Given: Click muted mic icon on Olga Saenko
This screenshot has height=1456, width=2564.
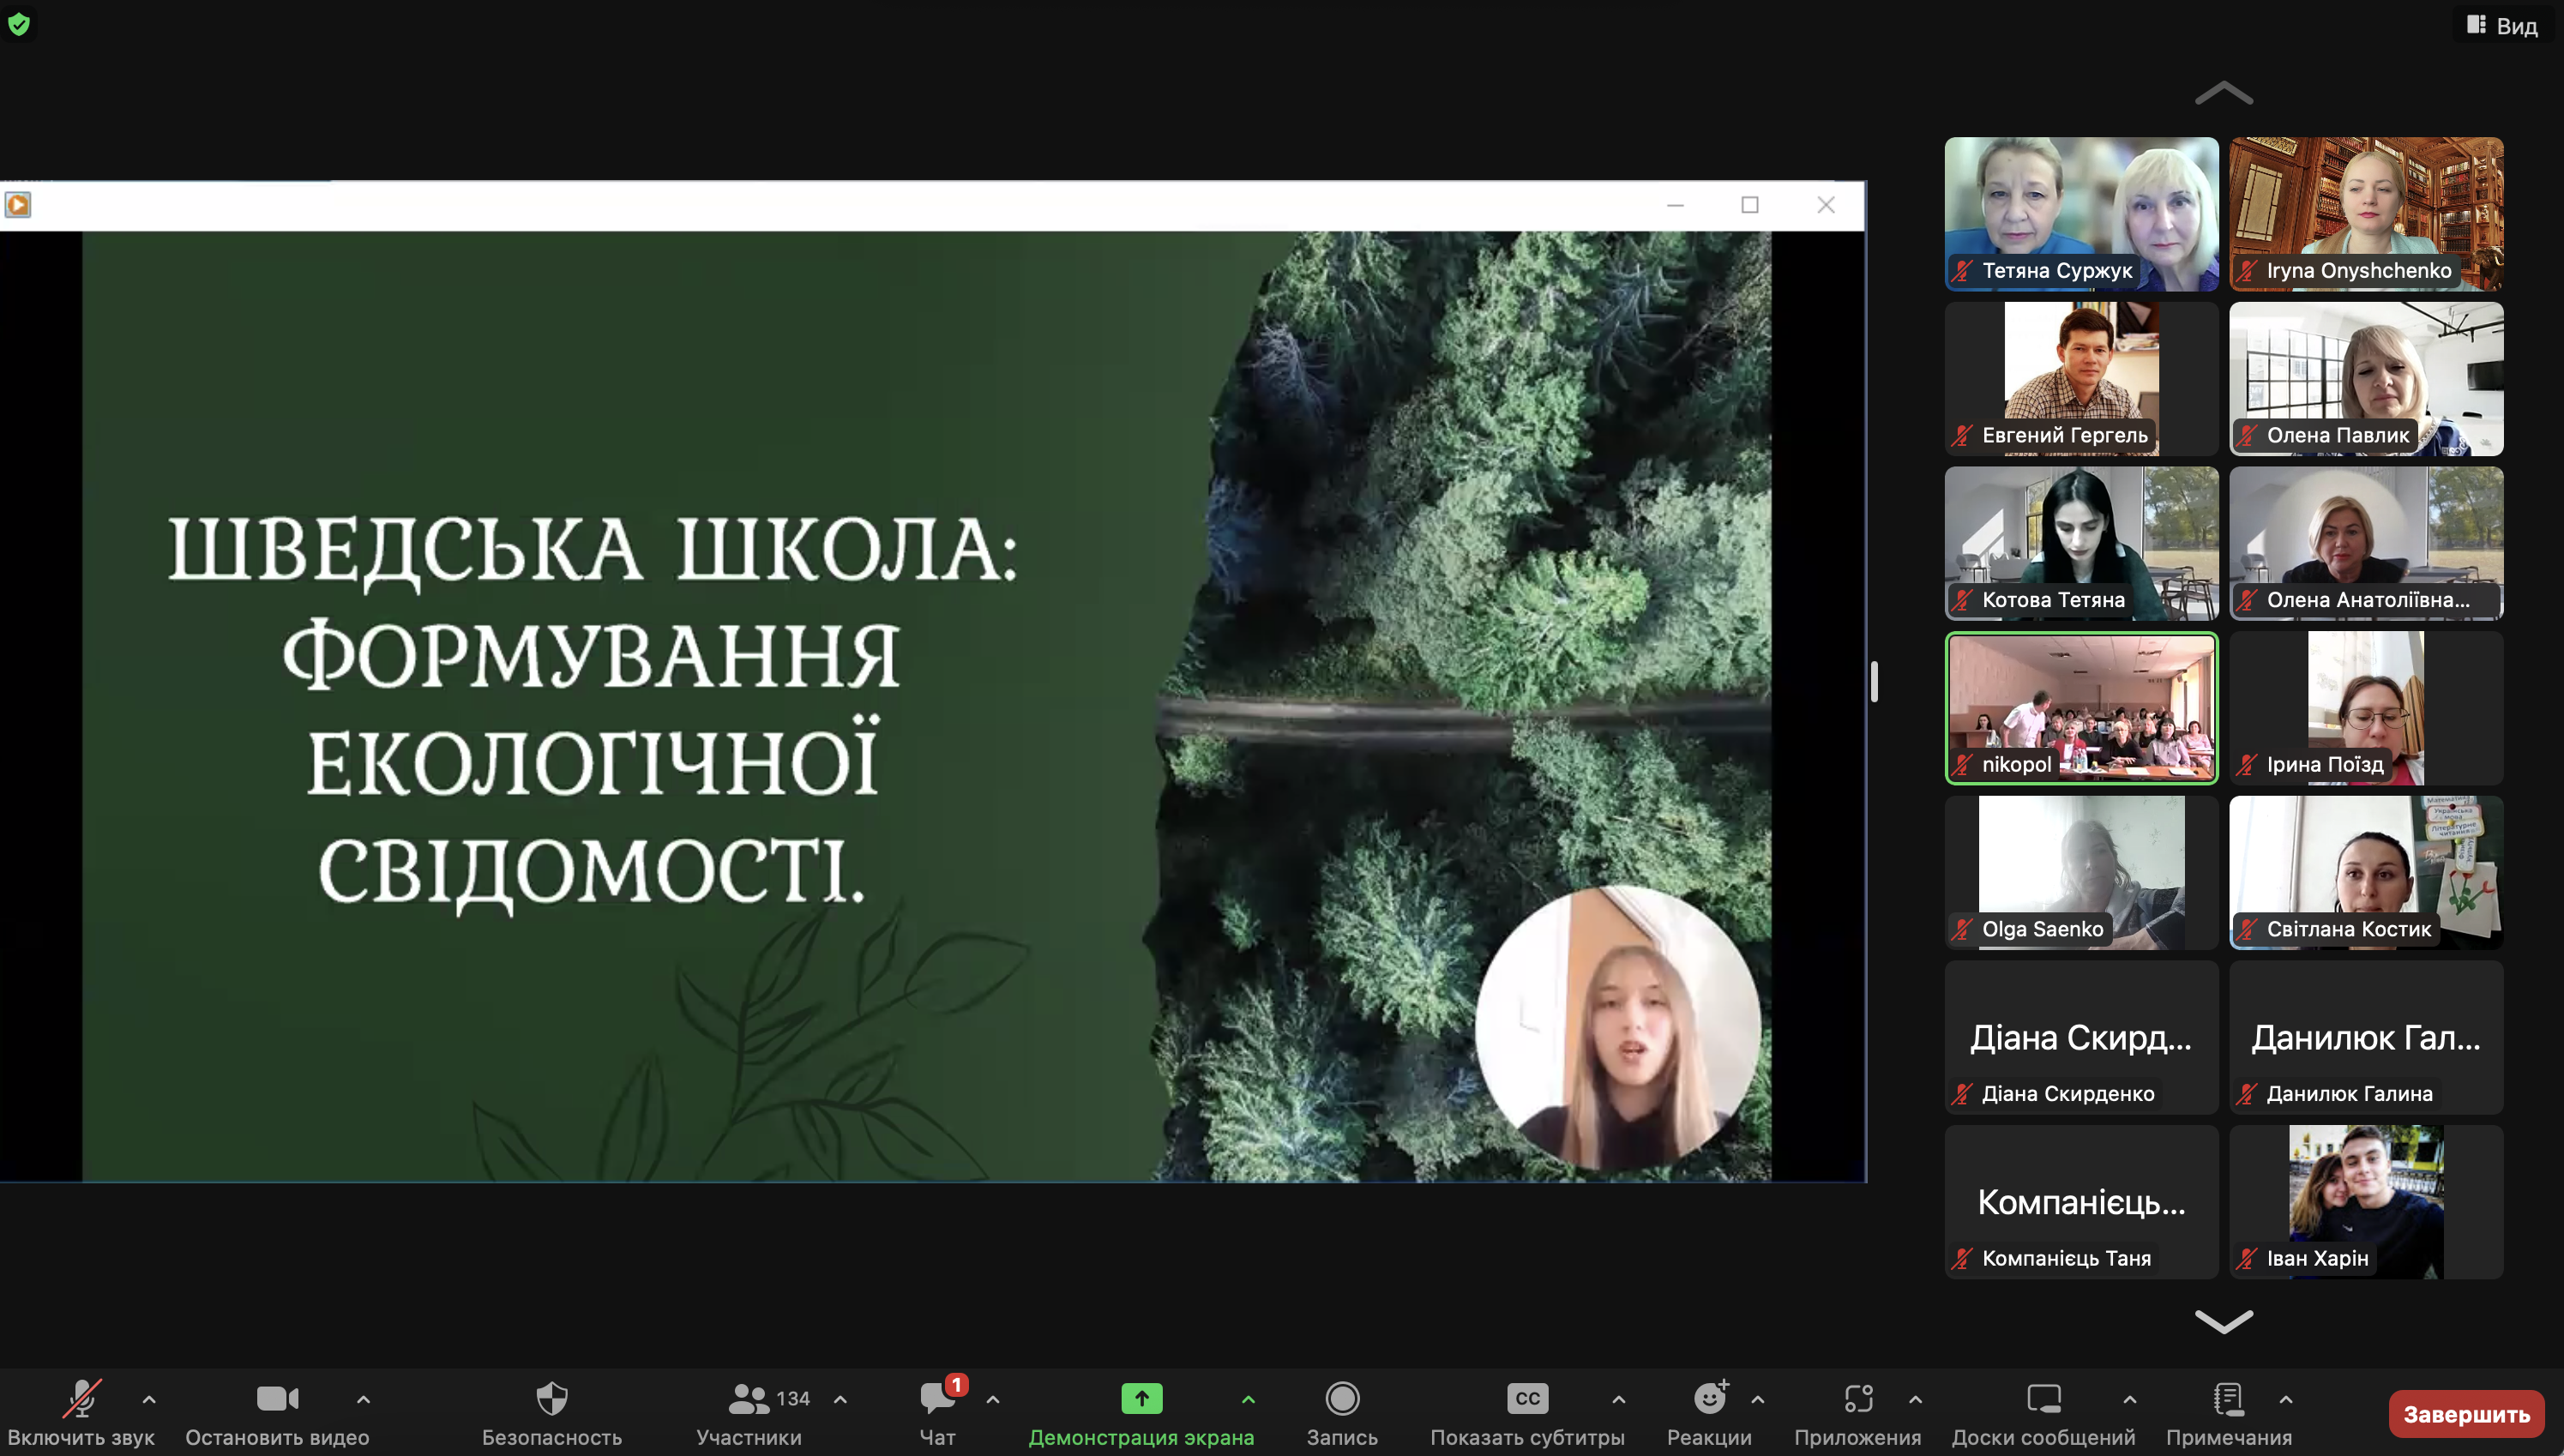Looking at the screenshot, I should [x=1963, y=929].
